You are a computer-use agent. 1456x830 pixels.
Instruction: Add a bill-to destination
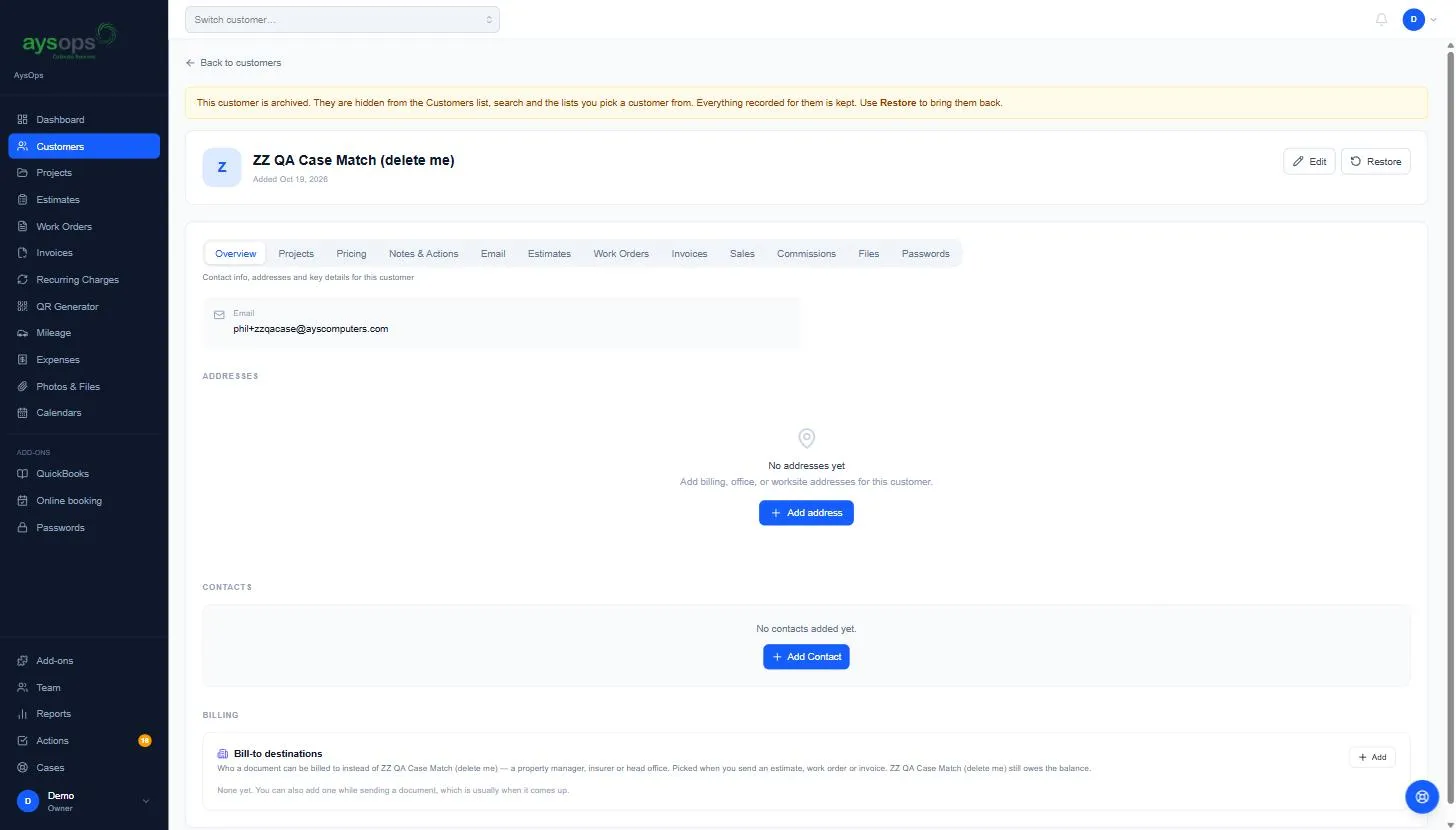[1372, 757]
